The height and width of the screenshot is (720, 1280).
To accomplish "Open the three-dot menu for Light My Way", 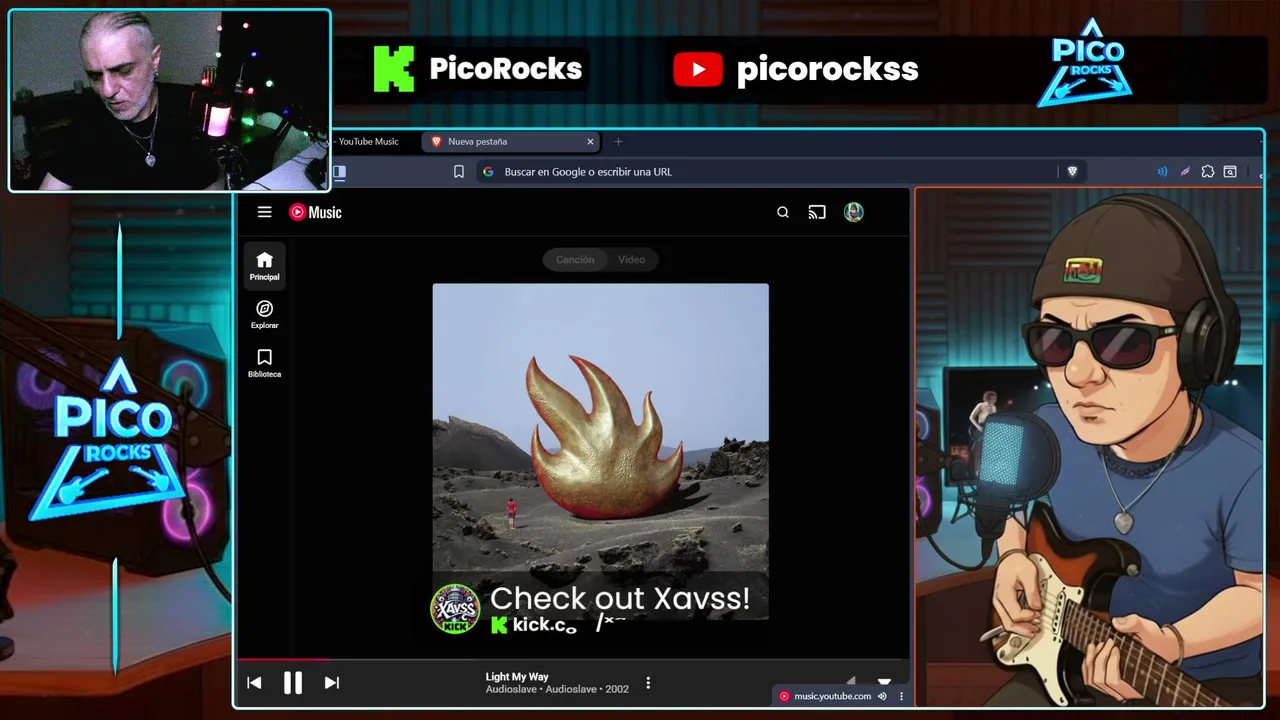I will click(x=648, y=683).
